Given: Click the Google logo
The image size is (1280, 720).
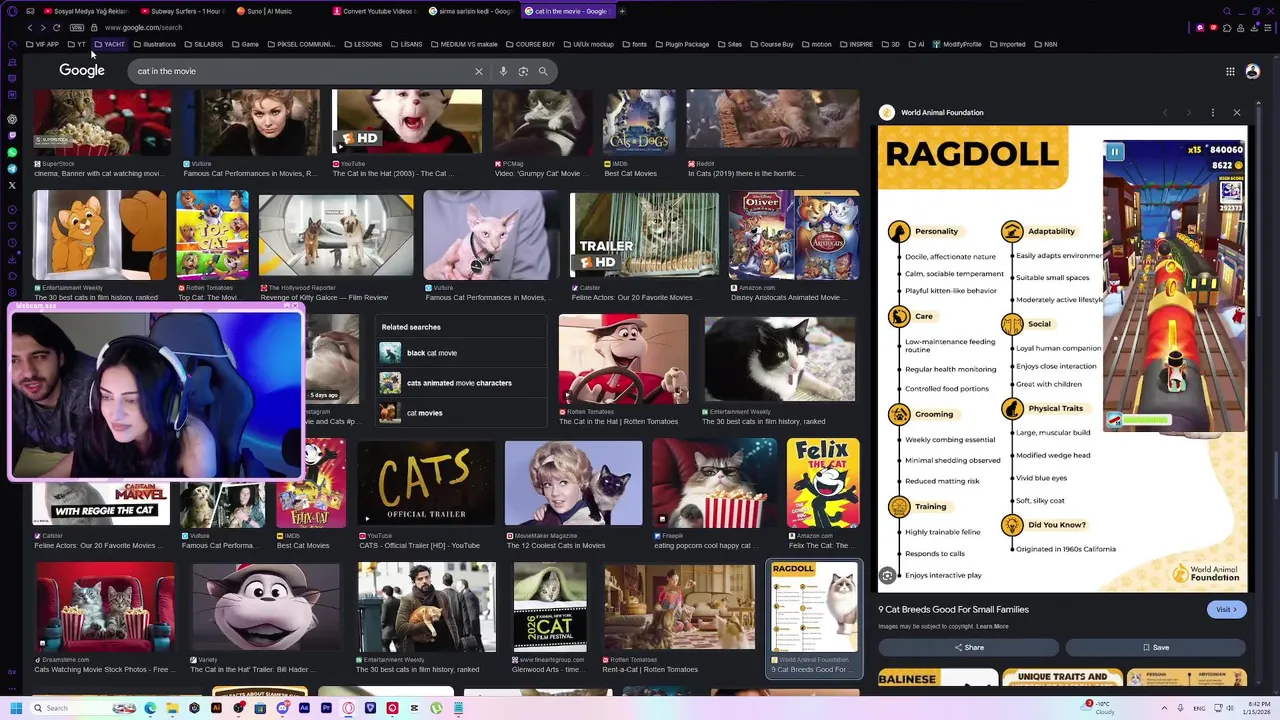Looking at the screenshot, I should [x=82, y=71].
